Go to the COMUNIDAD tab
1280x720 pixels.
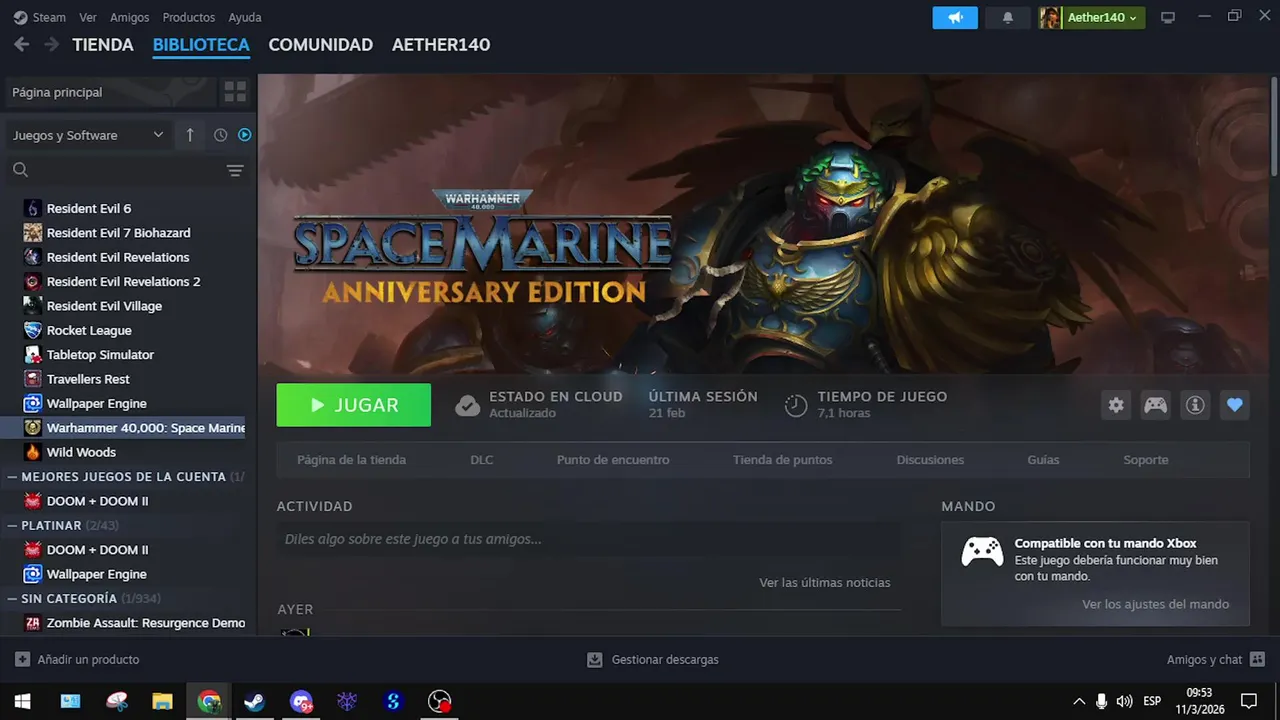point(321,45)
